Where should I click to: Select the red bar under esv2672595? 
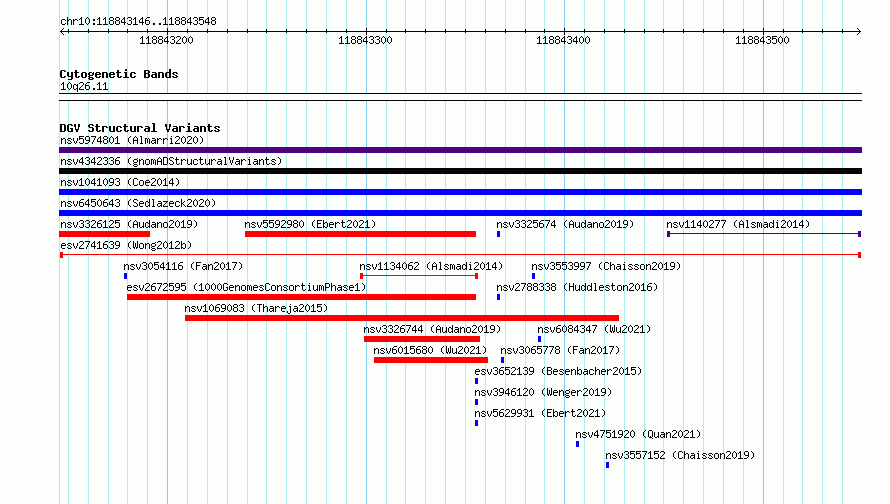(301, 297)
